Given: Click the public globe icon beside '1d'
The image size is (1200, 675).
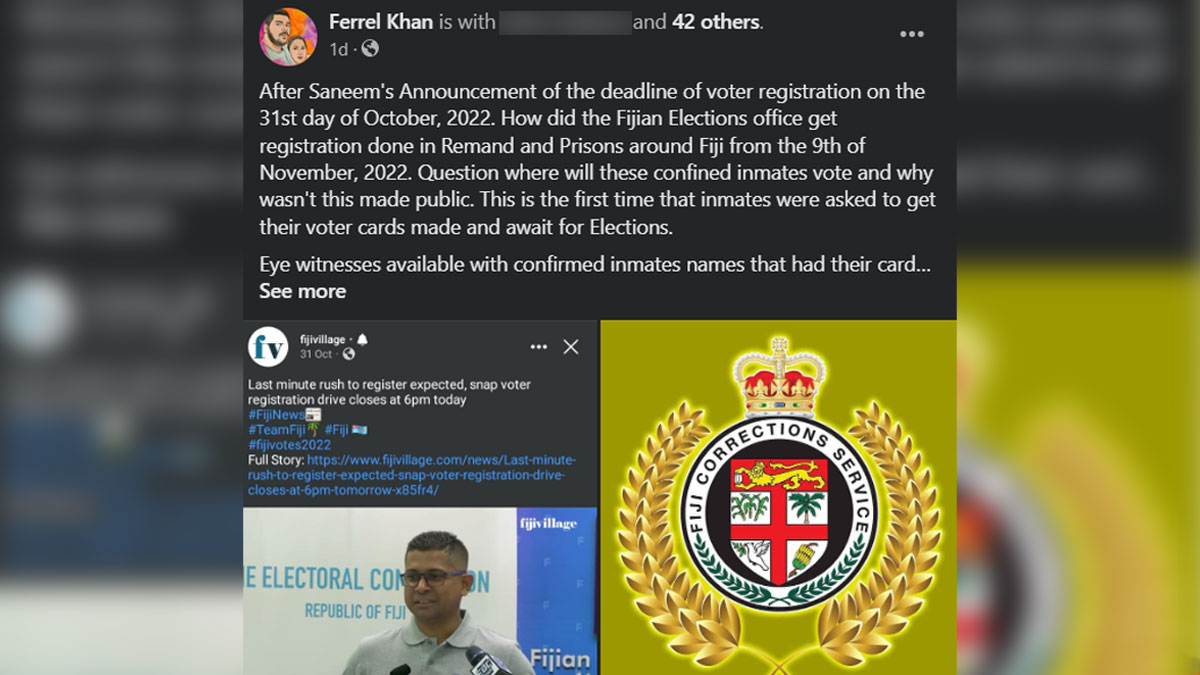Looking at the screenshot, I should pos(370,48).
